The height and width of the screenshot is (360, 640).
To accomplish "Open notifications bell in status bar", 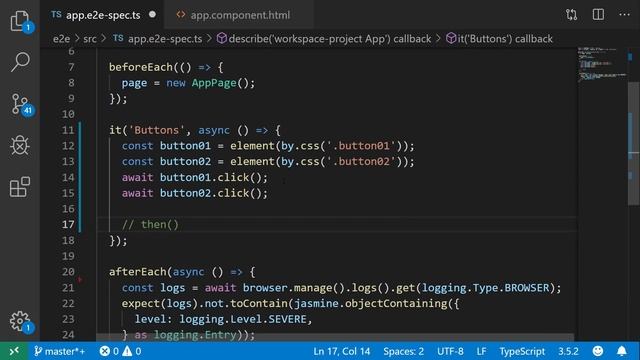I will tap(622, 351).
